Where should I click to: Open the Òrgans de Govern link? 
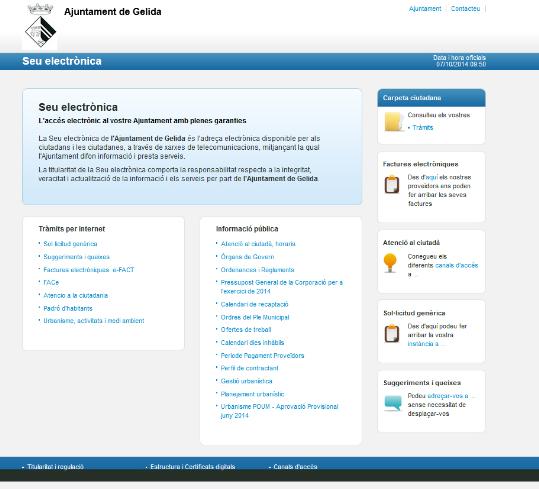coord(247,257)
